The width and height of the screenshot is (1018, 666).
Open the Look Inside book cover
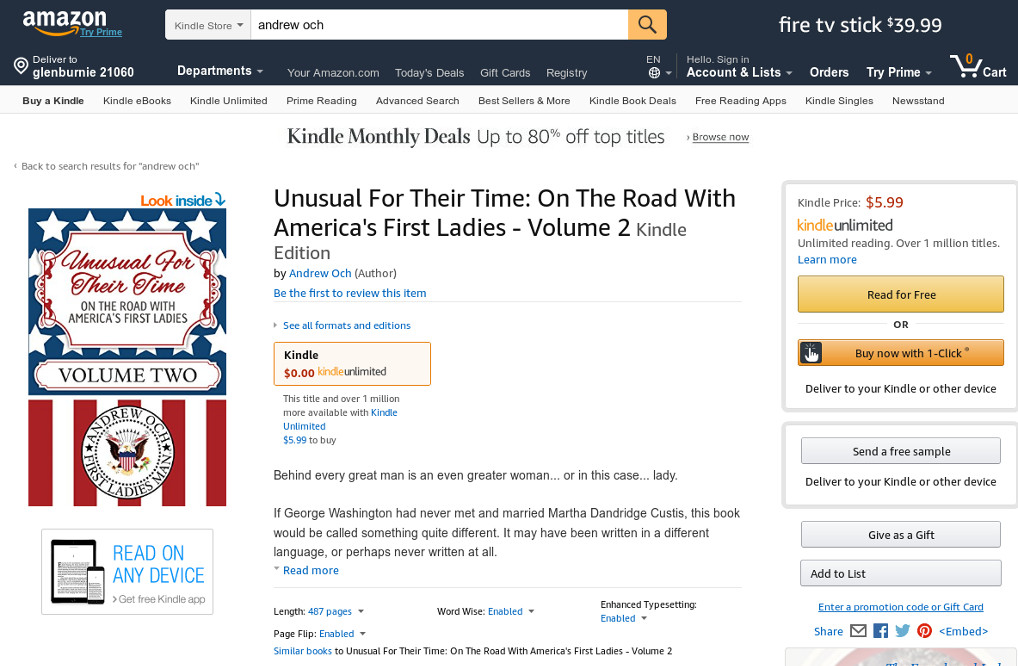click(127, 350)
